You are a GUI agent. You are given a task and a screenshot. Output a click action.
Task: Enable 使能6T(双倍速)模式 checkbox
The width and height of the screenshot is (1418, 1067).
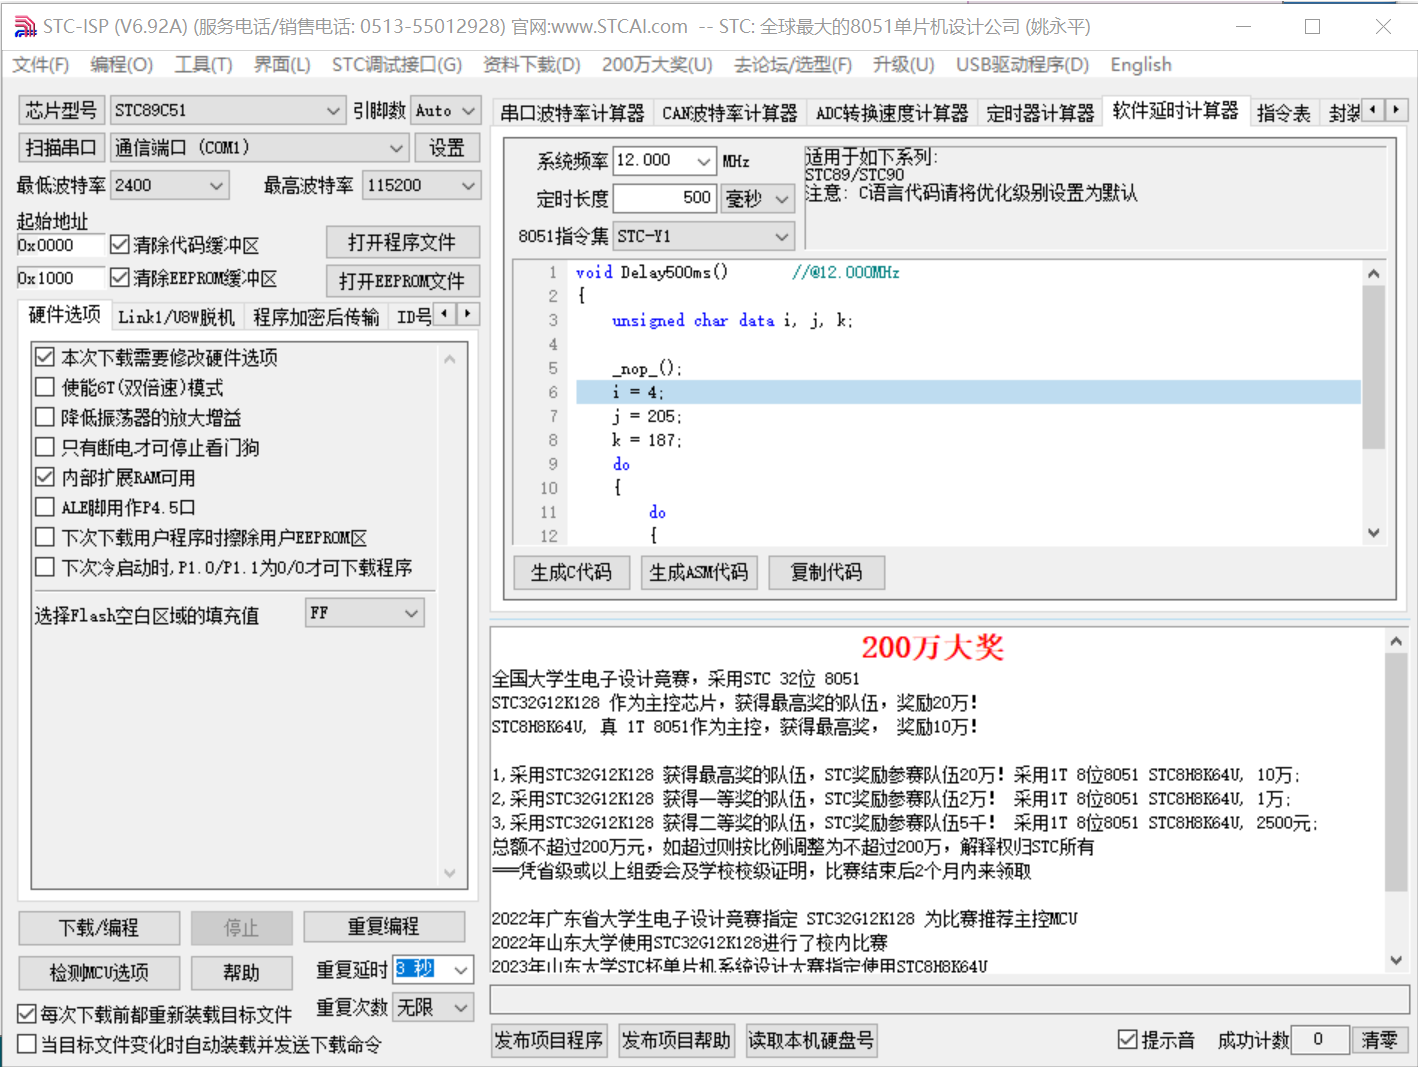[44, 387]
